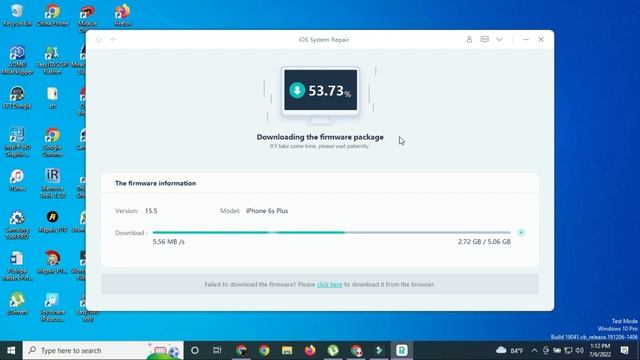Open the spartan helmet iRepair desktop icon
640x360 pixels.
click(x=52, y=262)
